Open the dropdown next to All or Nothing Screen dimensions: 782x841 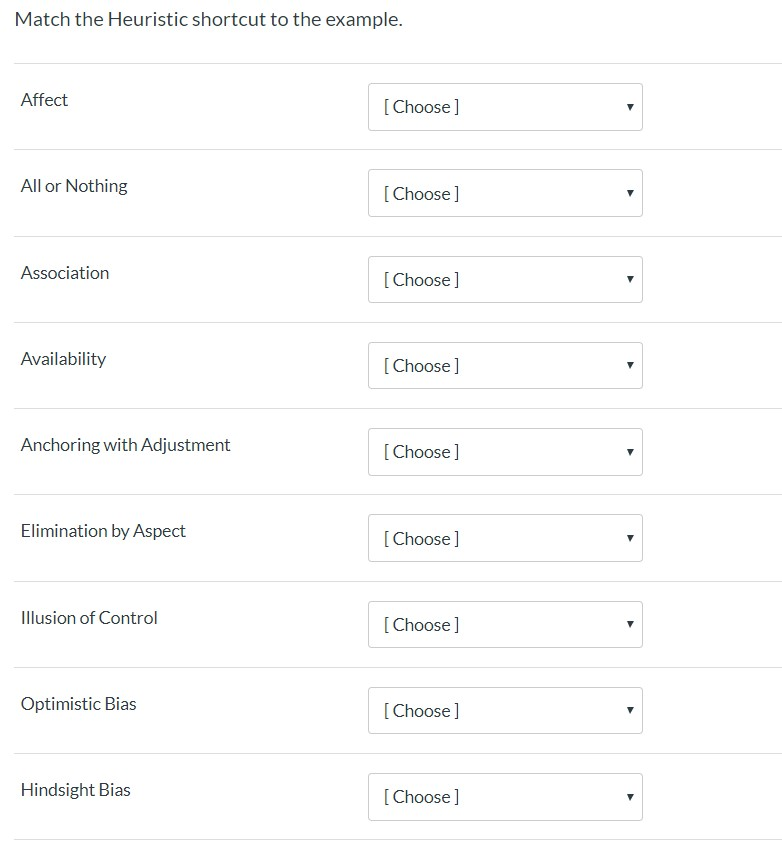tap(505, 193)
